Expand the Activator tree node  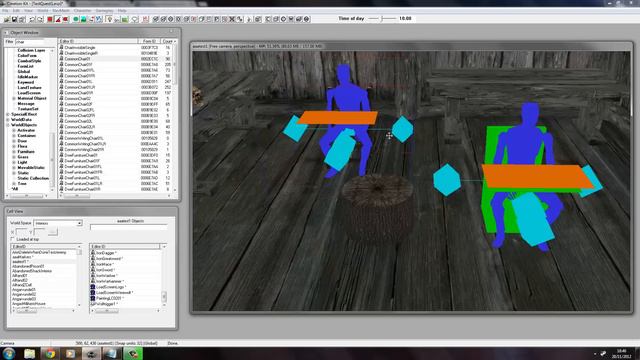[x=14, y=130]
